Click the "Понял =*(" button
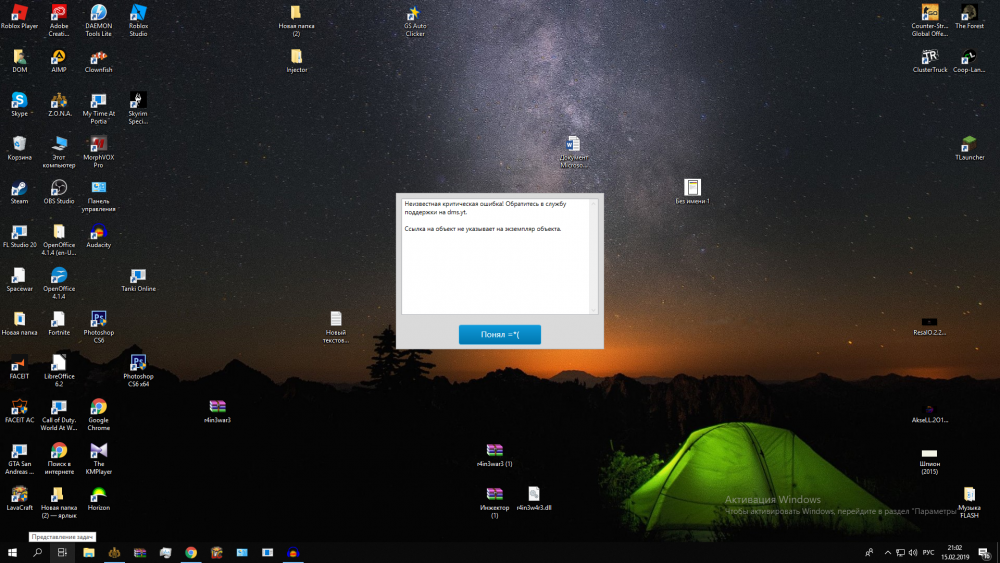This screenshot has height=563, width=1000. point(500,335)
